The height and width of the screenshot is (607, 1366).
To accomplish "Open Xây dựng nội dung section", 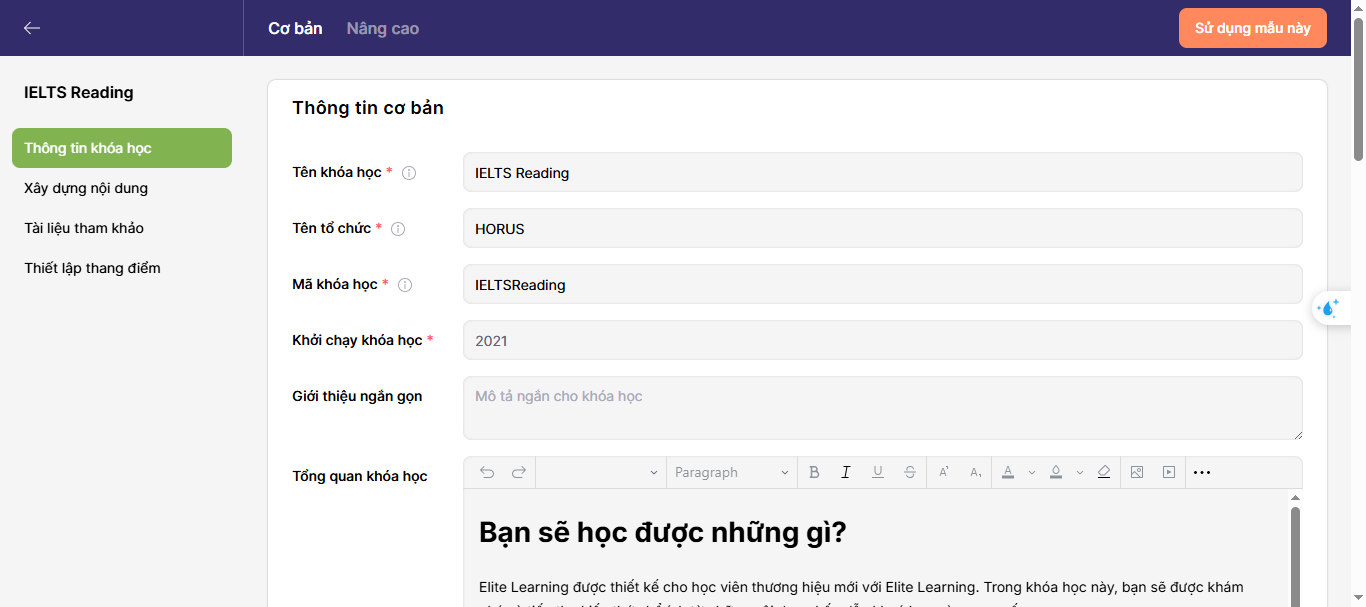I will (86, 188).
